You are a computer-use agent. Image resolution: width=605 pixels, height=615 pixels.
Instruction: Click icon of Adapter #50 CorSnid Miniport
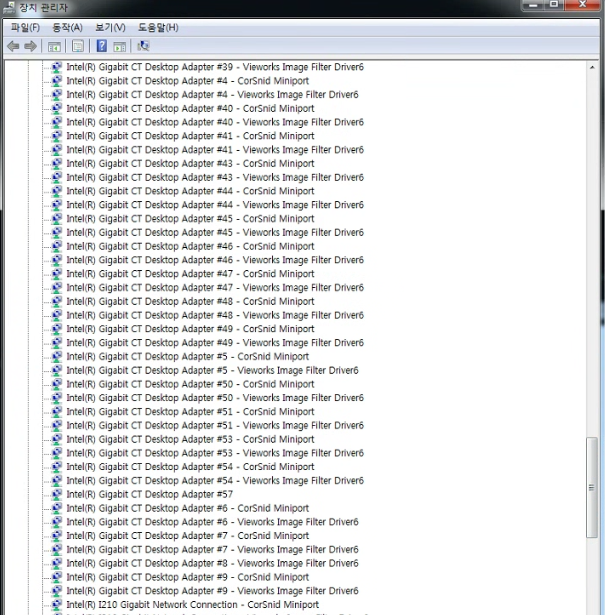57,384
